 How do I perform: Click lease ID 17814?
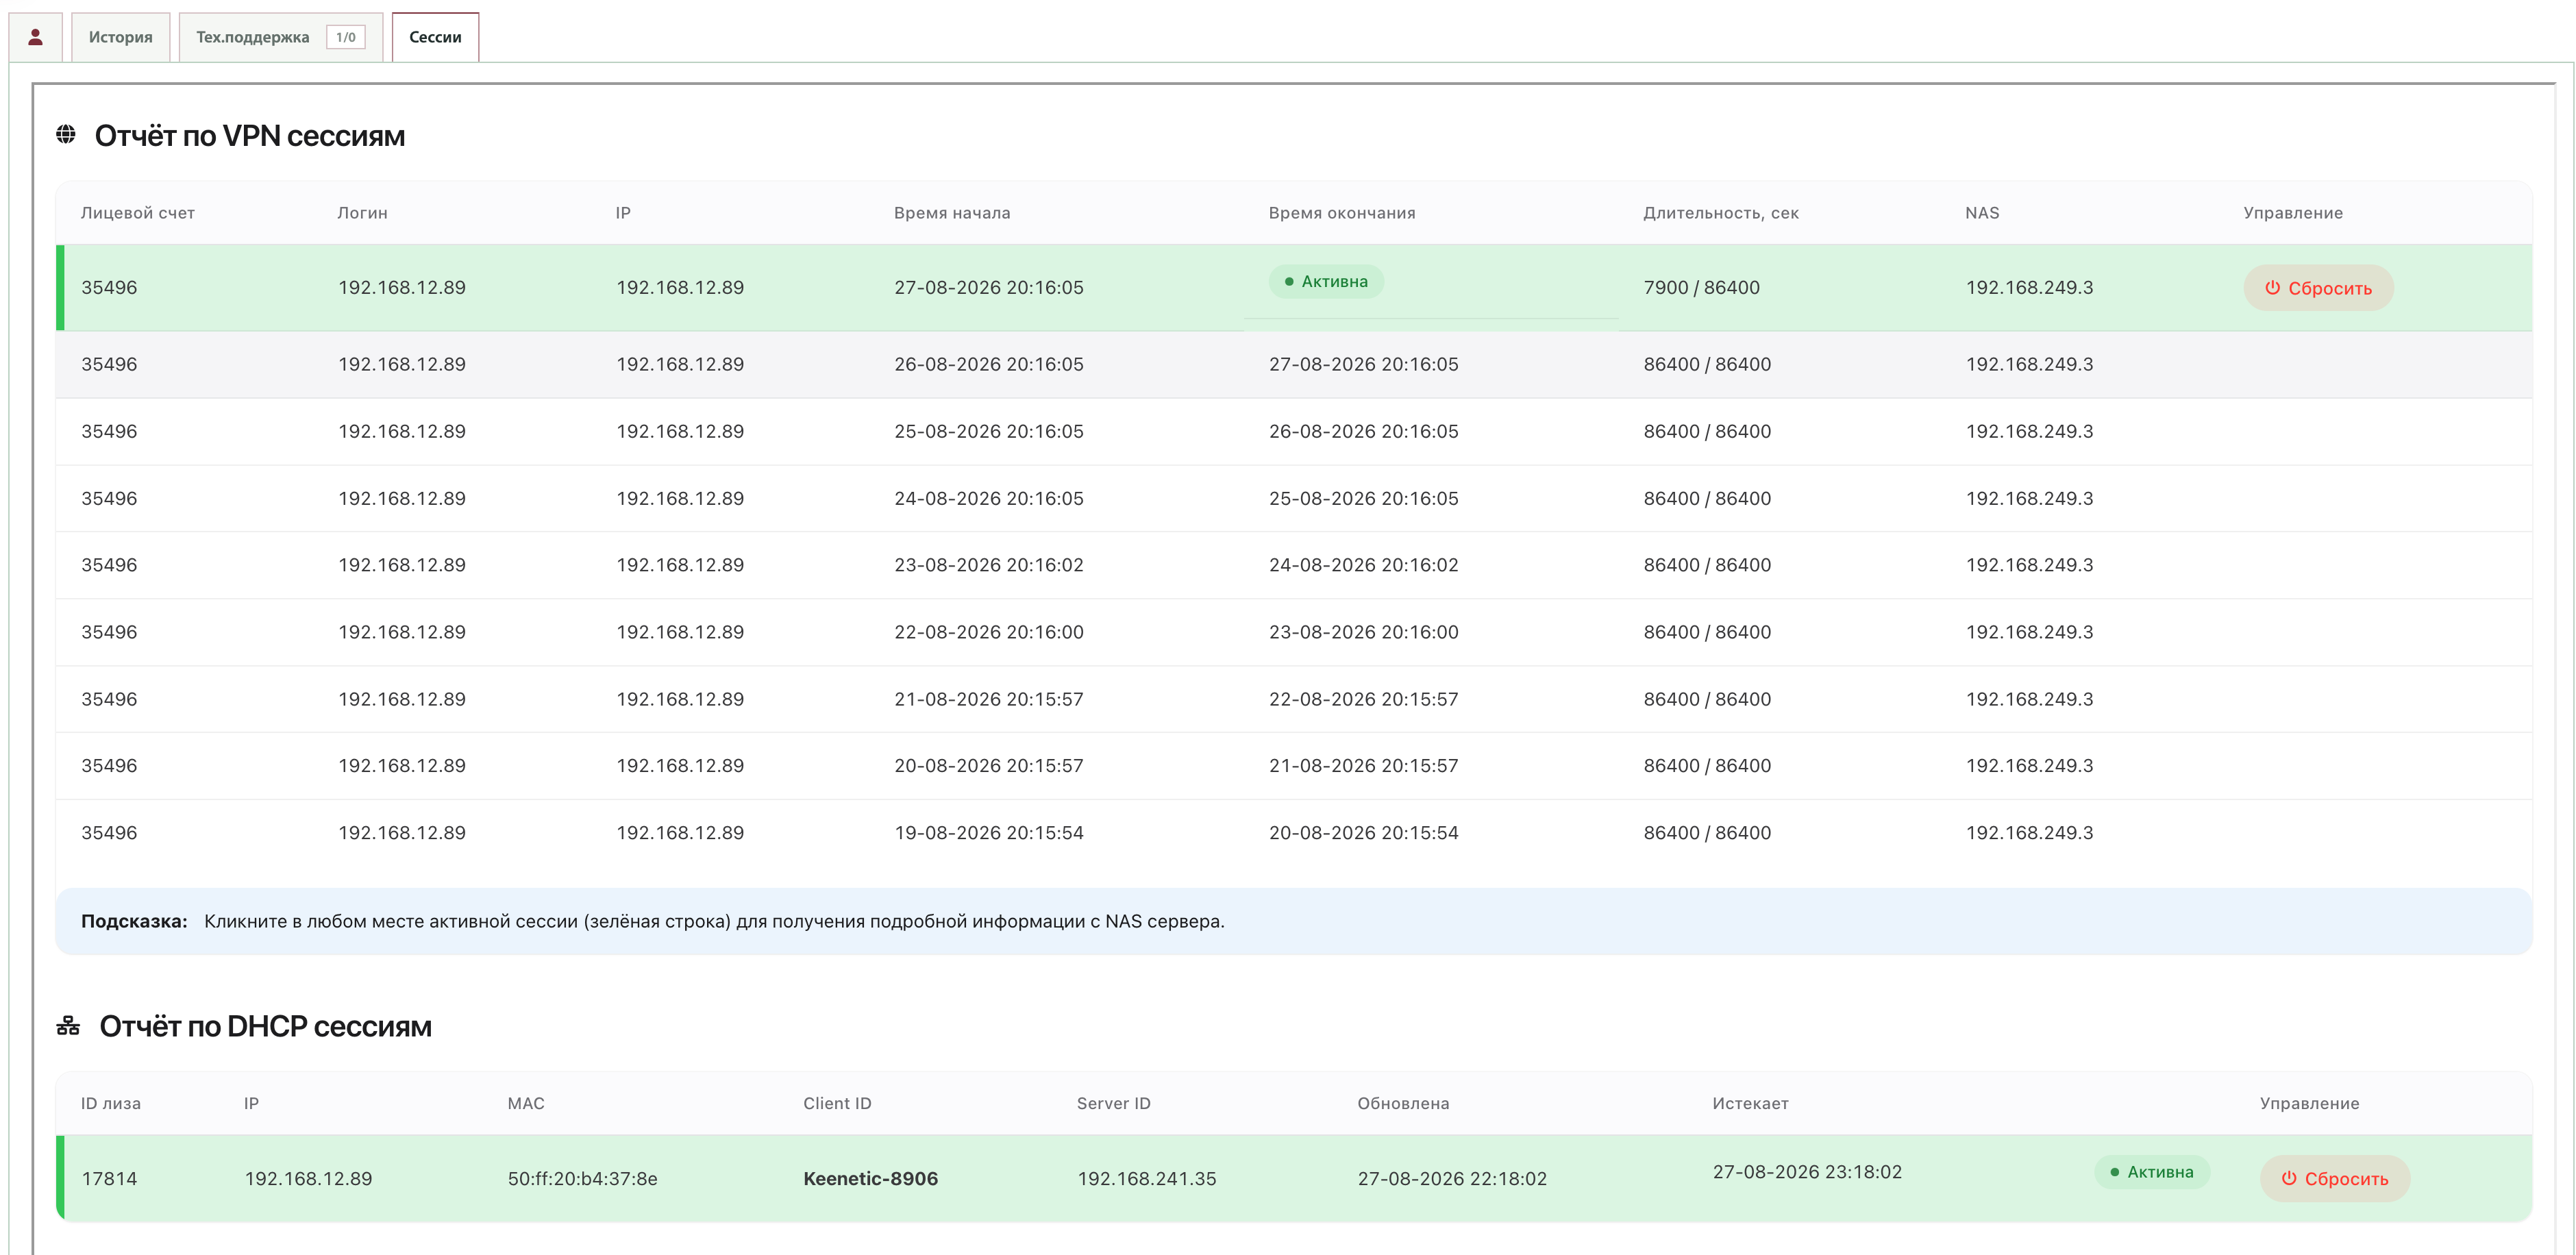point(109,1179)
